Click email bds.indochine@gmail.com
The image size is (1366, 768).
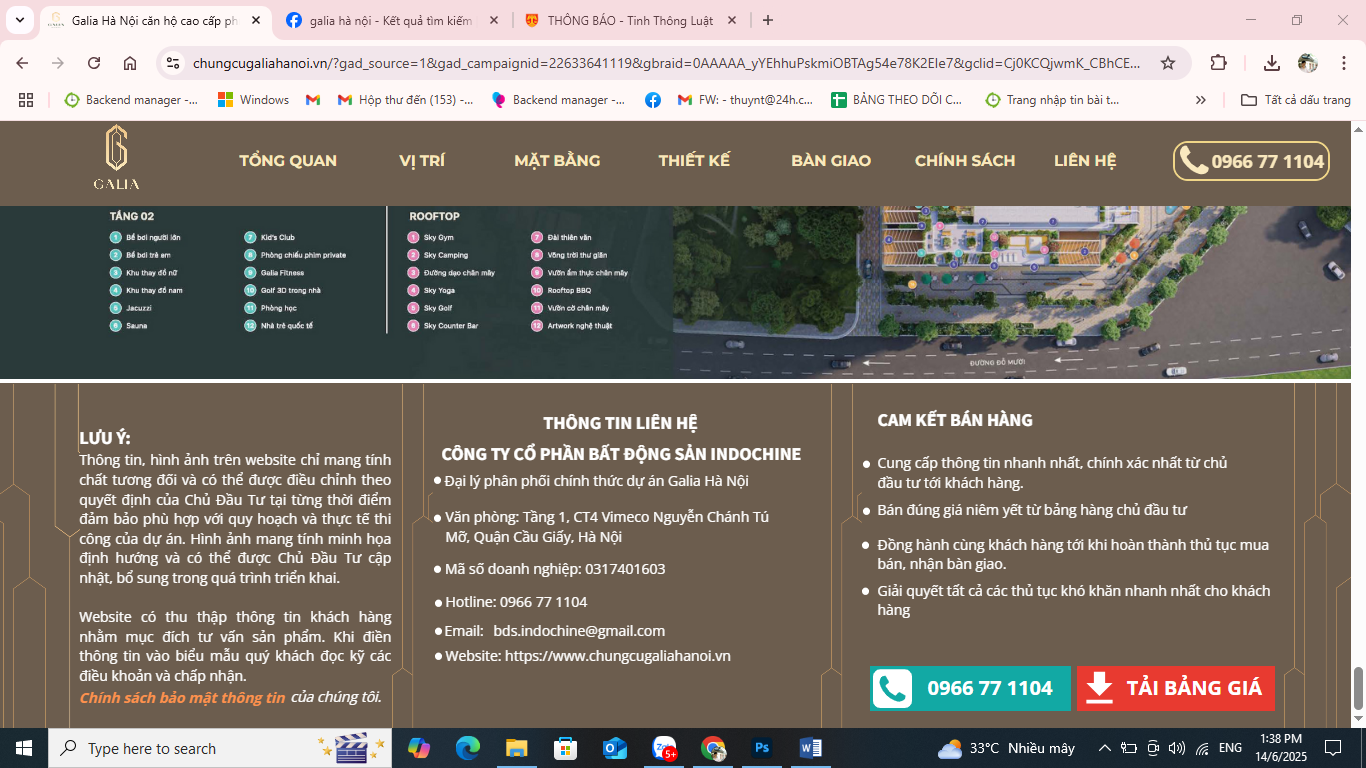(x=579, y=631)
